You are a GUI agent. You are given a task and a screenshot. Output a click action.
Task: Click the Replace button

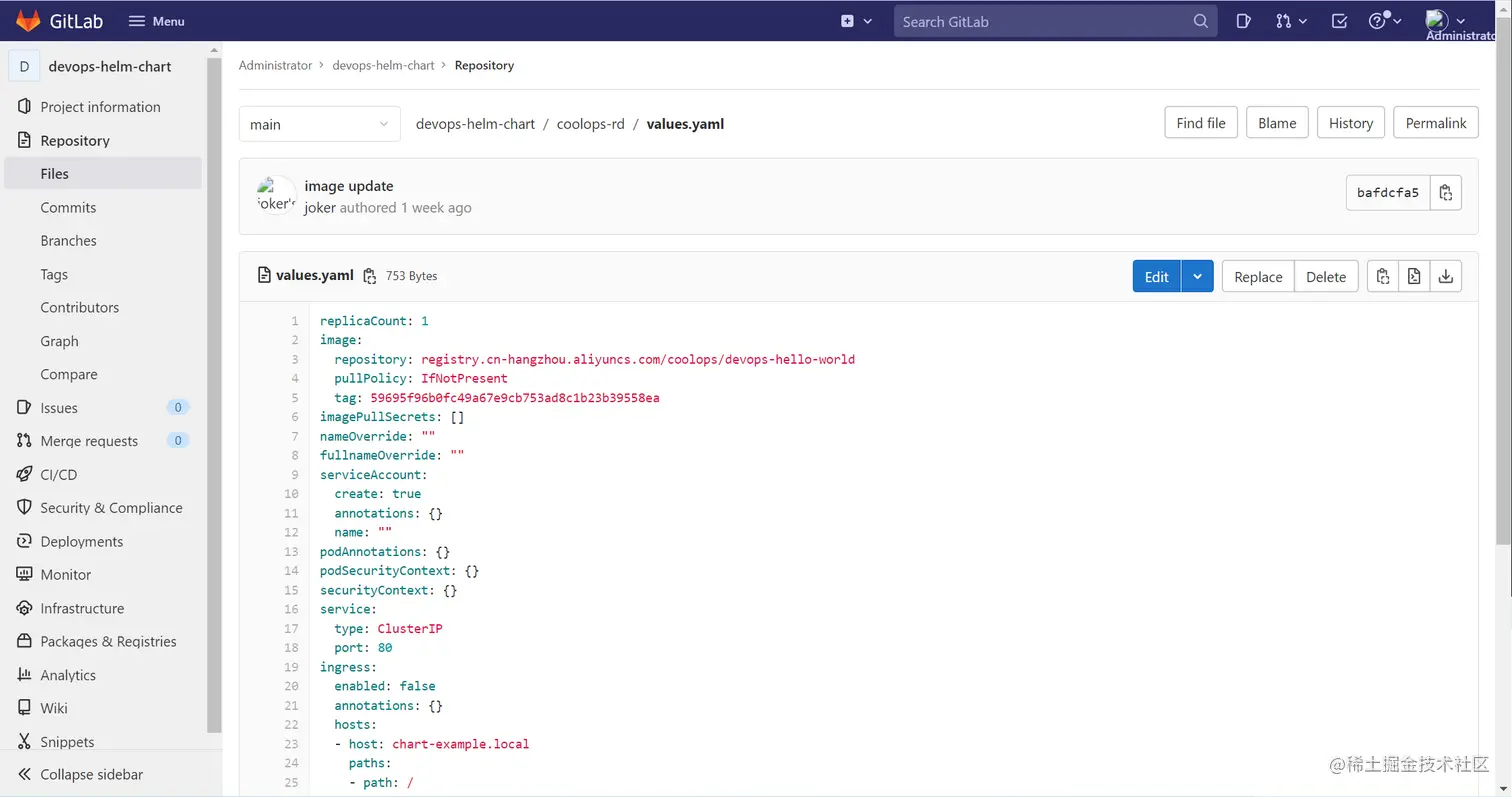click(x=1258, y=277)
